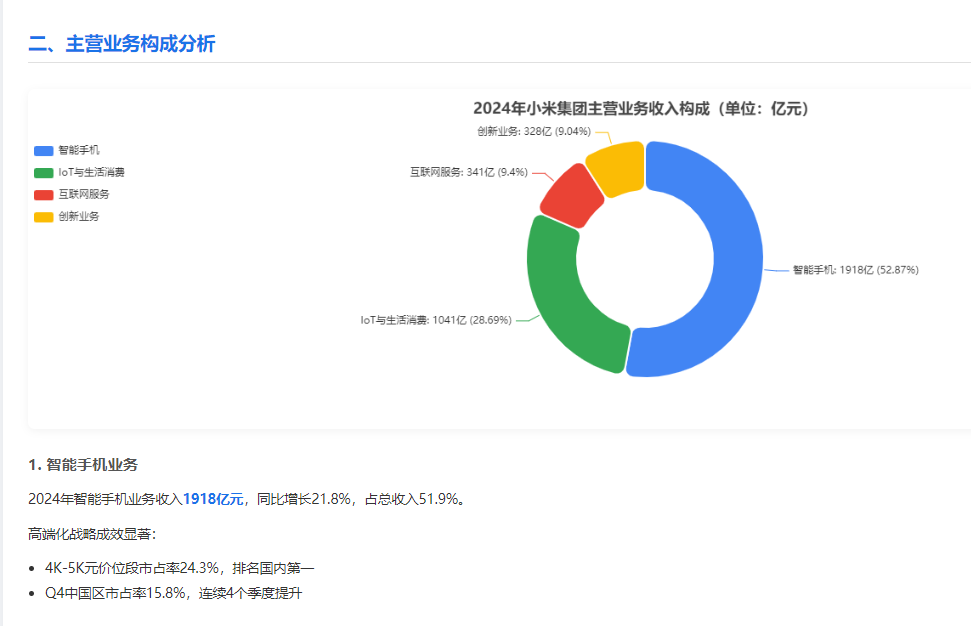Toggle the 智能手机 legend item
Screen dimensions: 971x626
click(x=67, y=150)
